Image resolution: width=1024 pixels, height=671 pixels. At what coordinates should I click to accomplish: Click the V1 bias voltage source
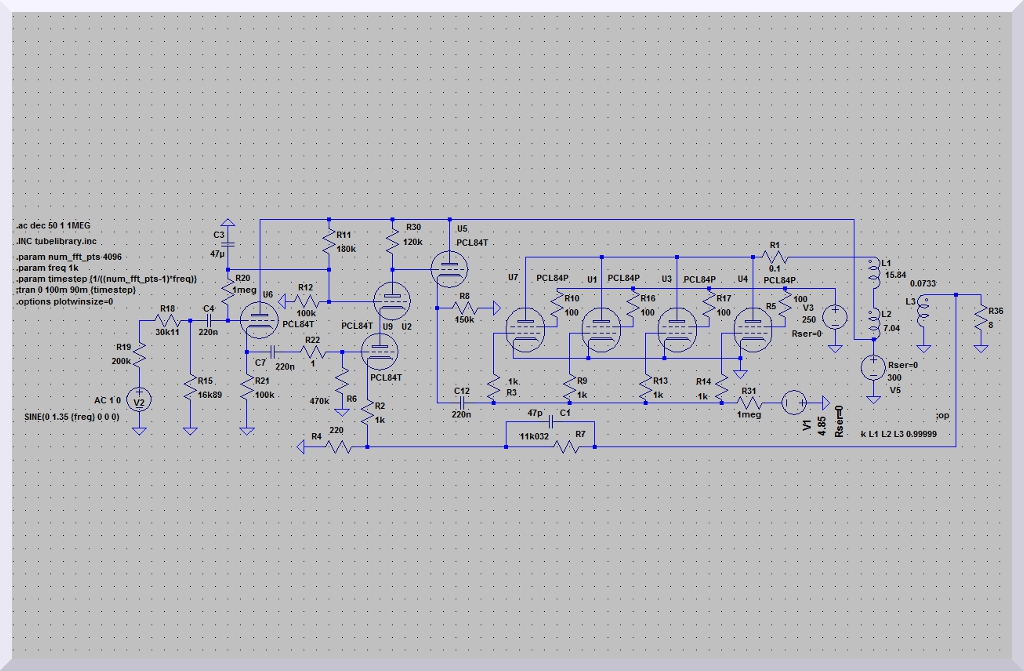pyautogui.click(x=794, y=402)
